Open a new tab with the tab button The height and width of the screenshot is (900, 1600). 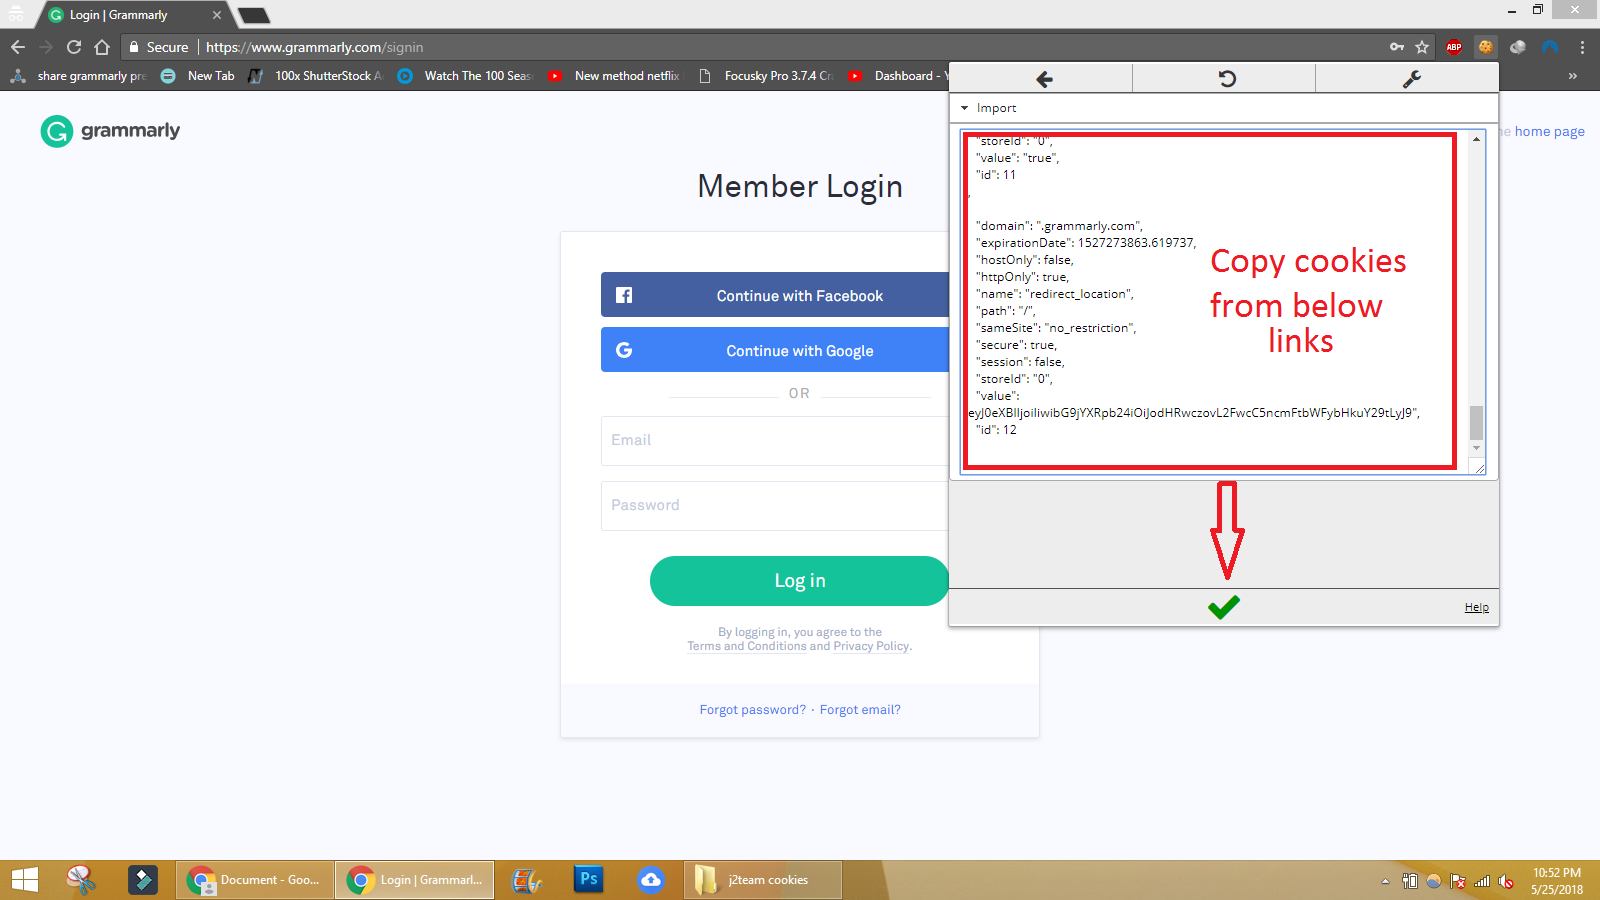(x=253, y=15)
